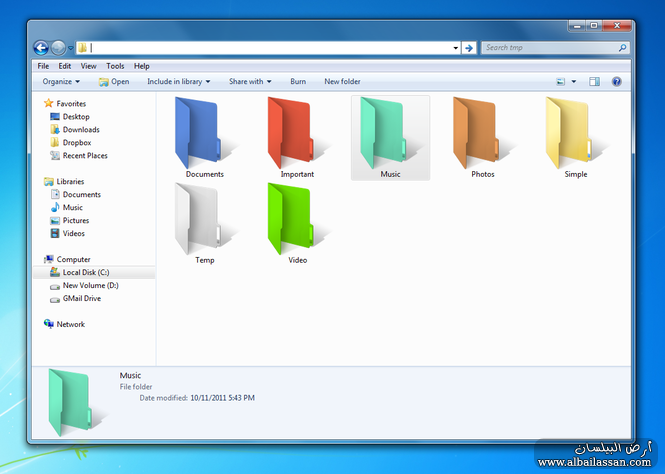The height and width of the screenshot is (474, 665).
Task: Open the File menu
Action: pos(43,66)
